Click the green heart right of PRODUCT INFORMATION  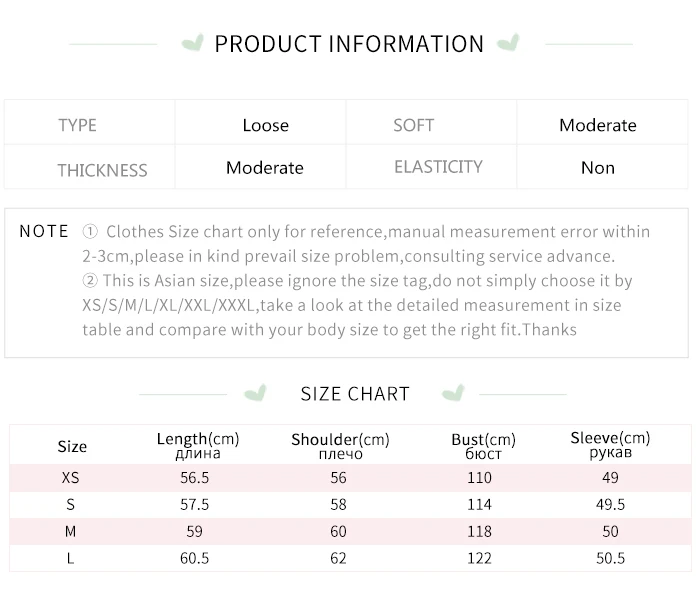point(508,43)
